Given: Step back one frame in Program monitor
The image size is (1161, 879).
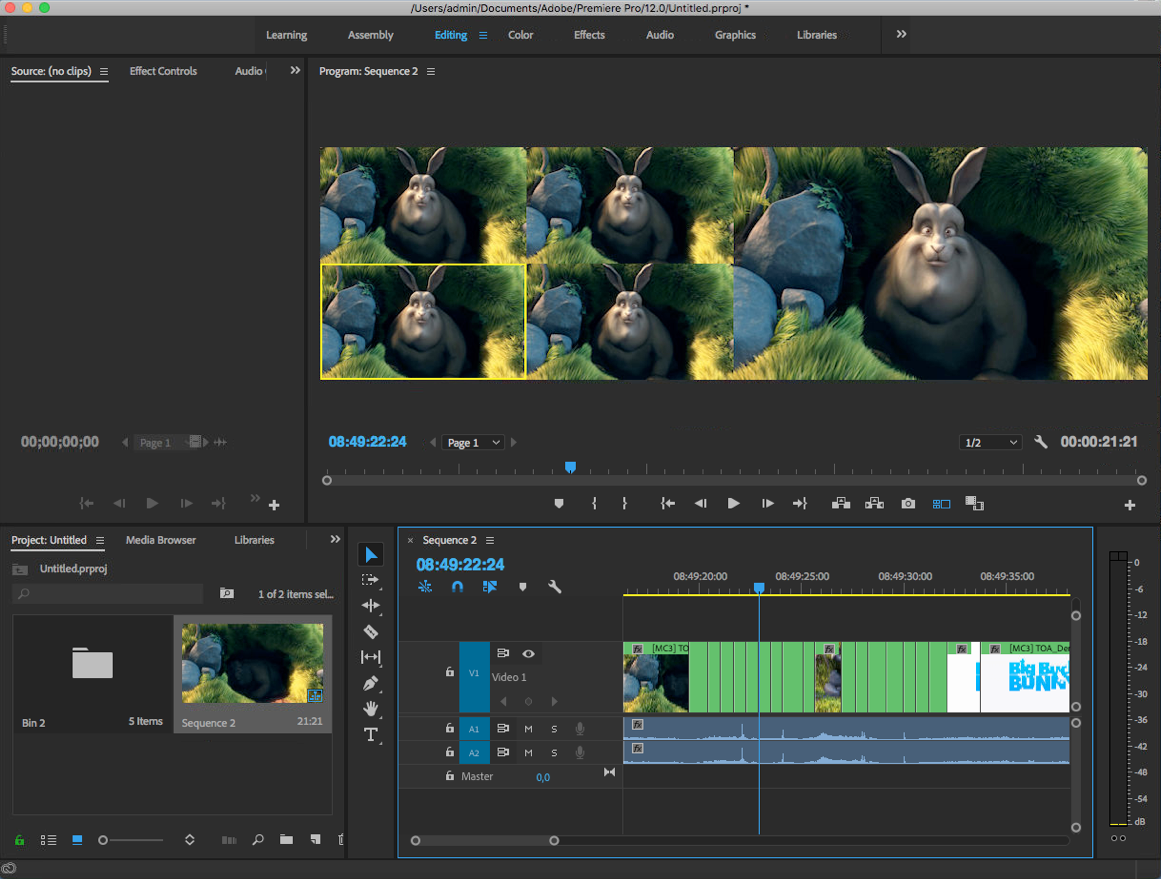Looking at the screenshot, I should tap(700, 504).
